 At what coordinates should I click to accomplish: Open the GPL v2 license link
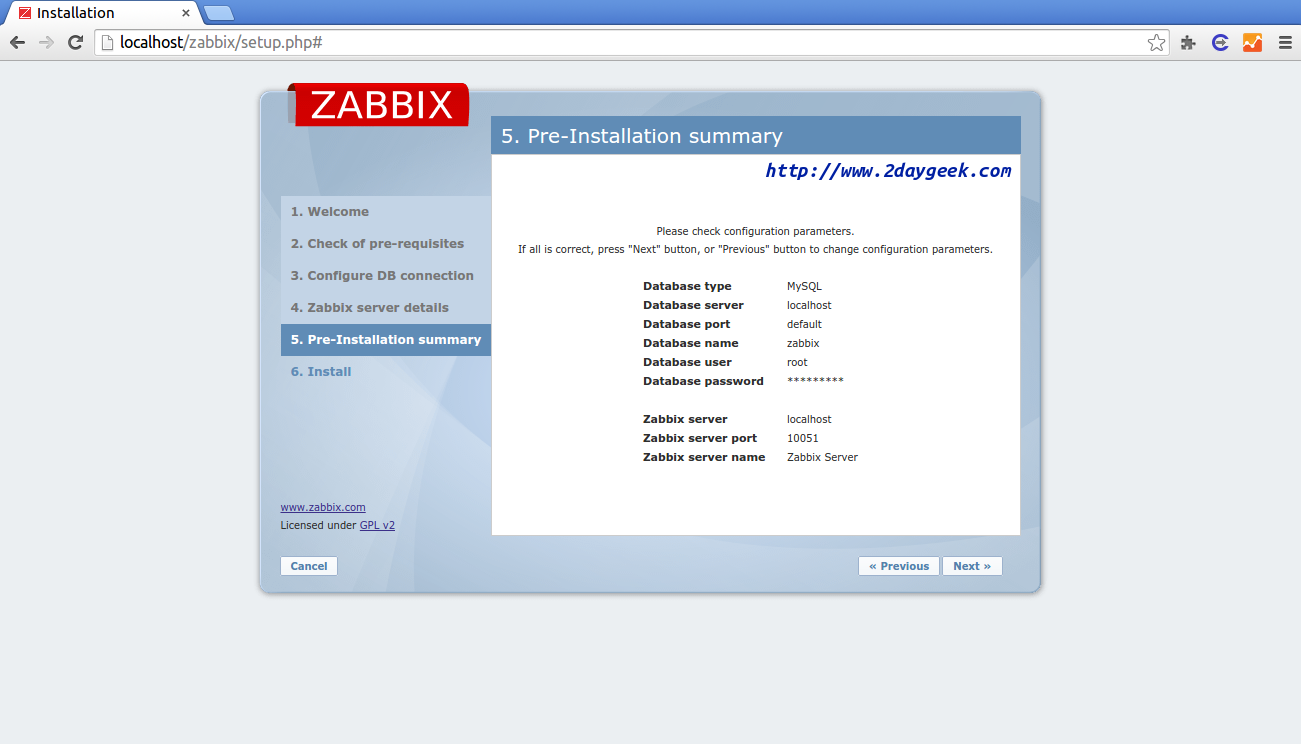[377, 525]
